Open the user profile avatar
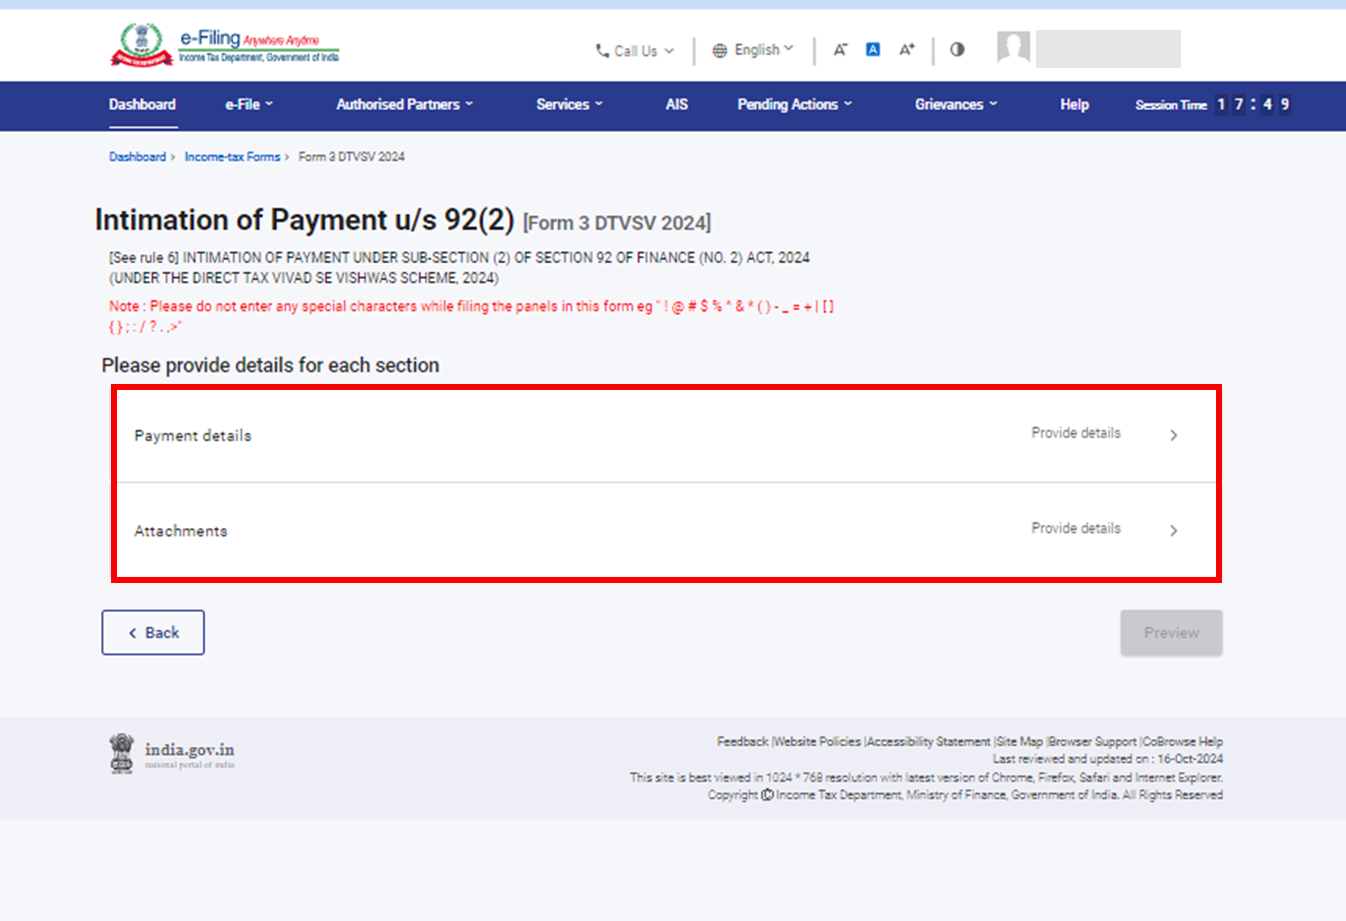Viewport: 1346px width, 921px height. [1013, 48]
